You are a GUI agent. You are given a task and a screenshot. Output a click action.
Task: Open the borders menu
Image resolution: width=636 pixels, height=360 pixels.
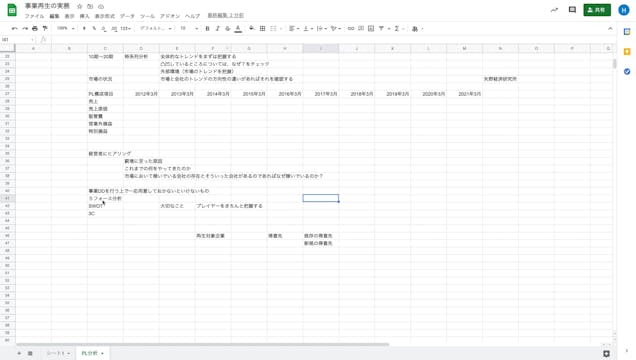coord(262,28)
